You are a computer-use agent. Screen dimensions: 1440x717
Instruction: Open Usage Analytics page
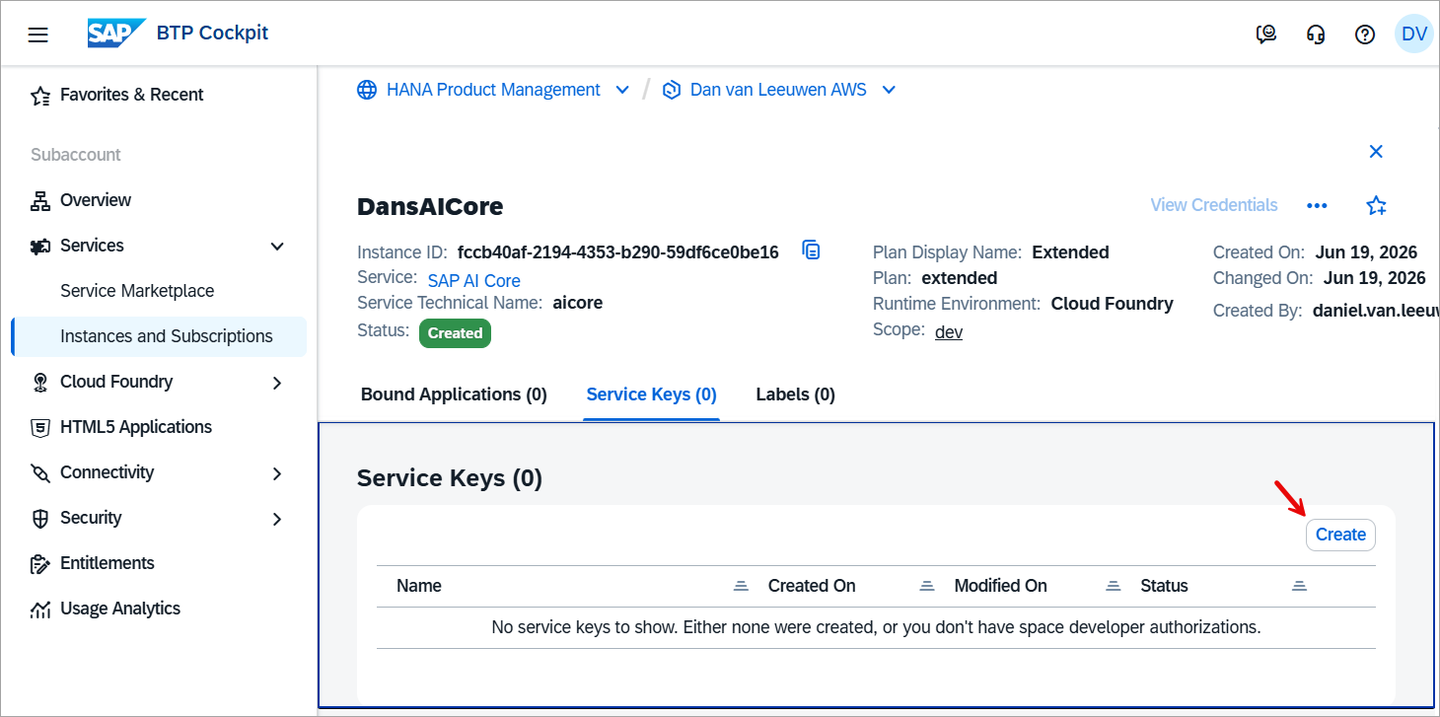(120, 608)
